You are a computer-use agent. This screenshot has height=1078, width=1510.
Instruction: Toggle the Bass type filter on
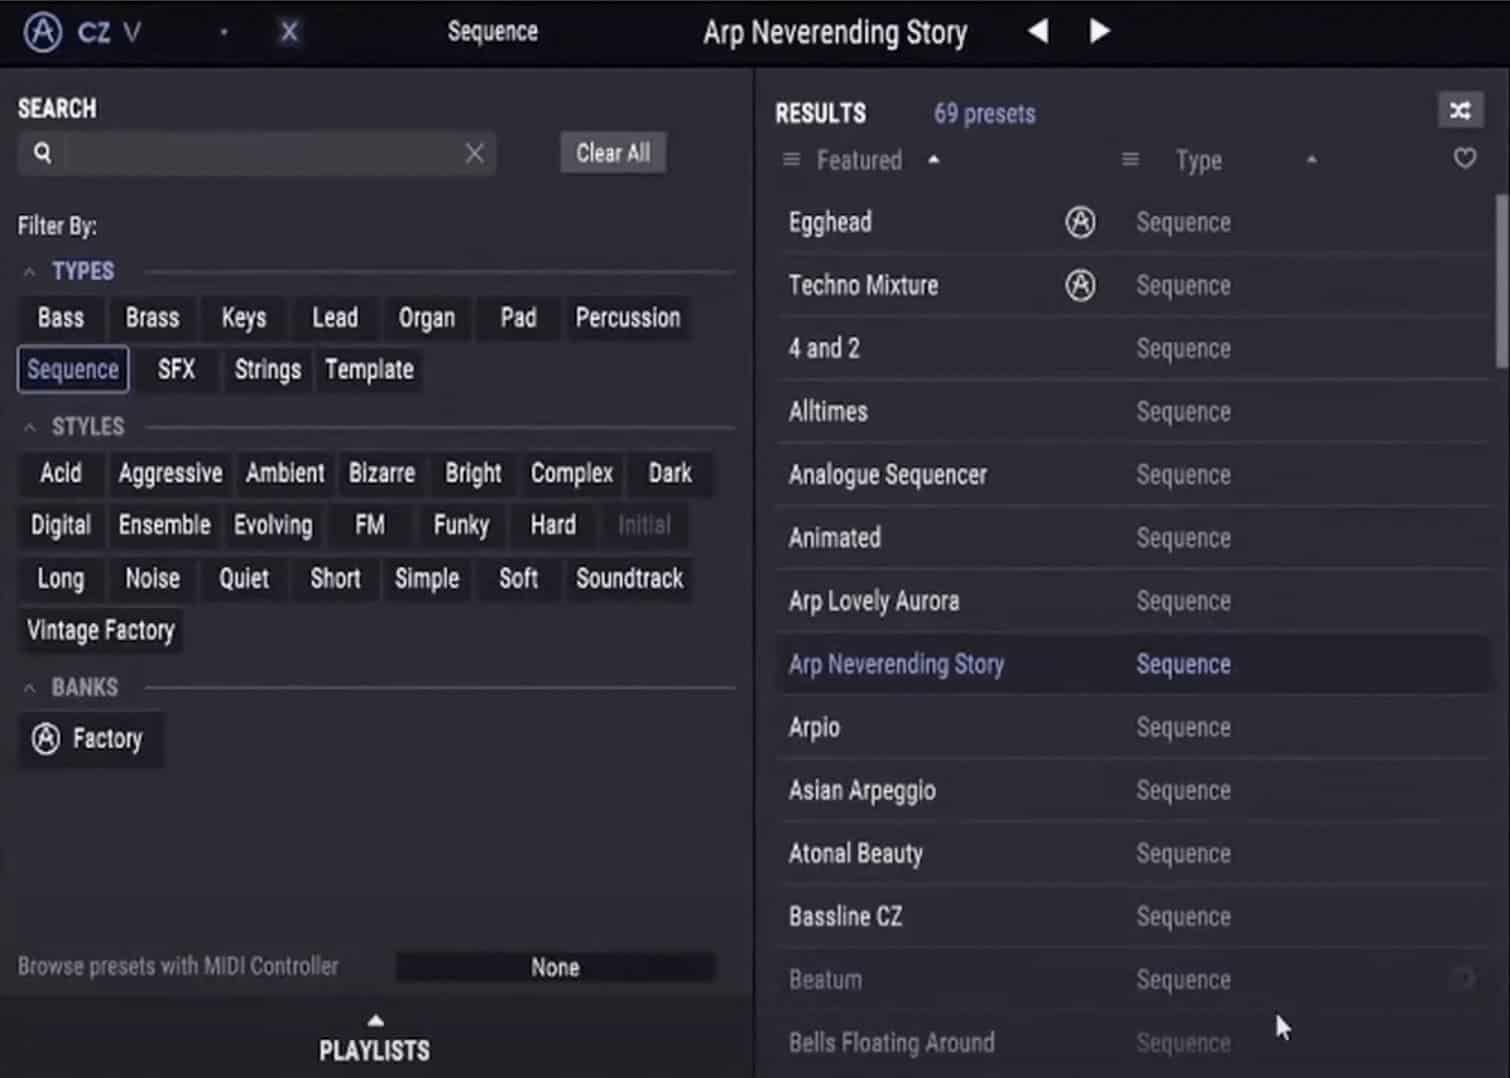point(59,317)
